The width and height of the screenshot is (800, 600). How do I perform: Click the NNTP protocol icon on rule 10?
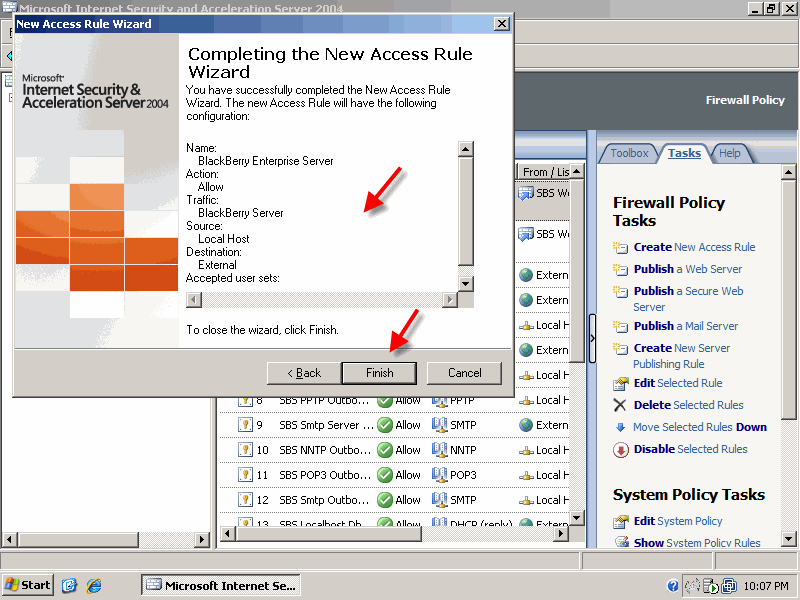point(439,449)
